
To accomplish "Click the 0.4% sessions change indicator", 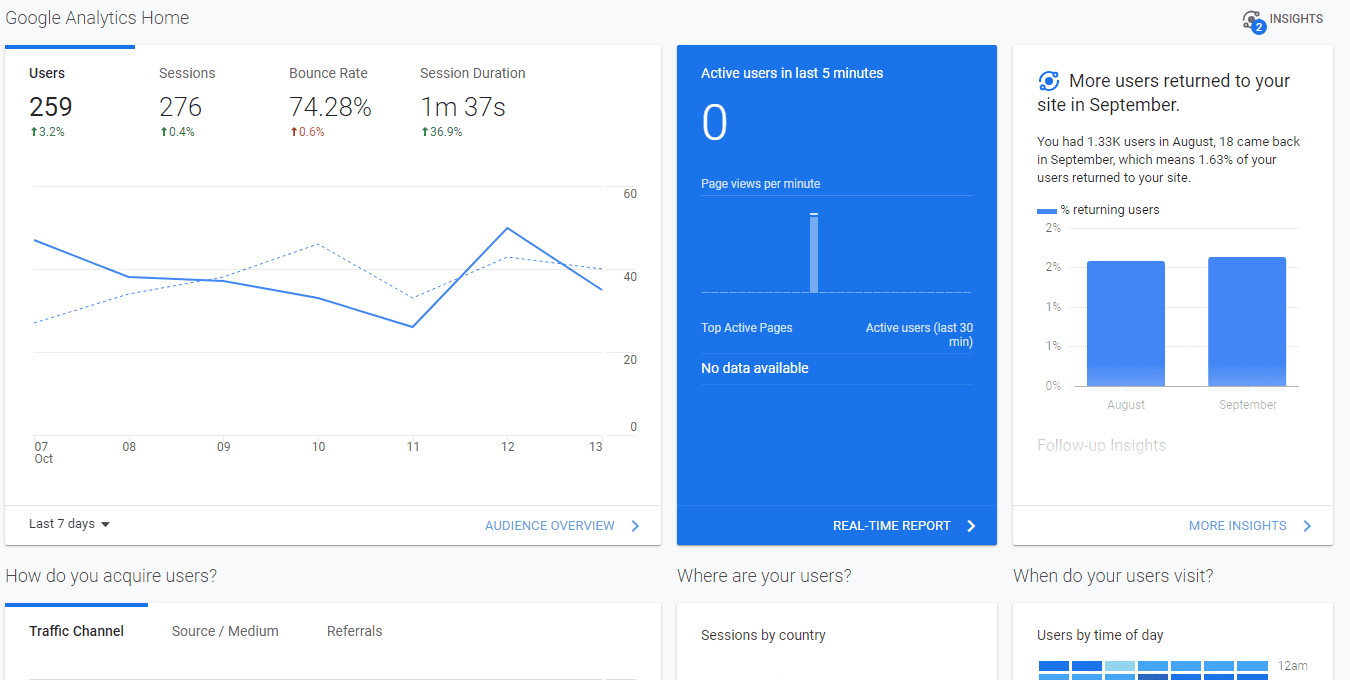I will pos(177,132).
